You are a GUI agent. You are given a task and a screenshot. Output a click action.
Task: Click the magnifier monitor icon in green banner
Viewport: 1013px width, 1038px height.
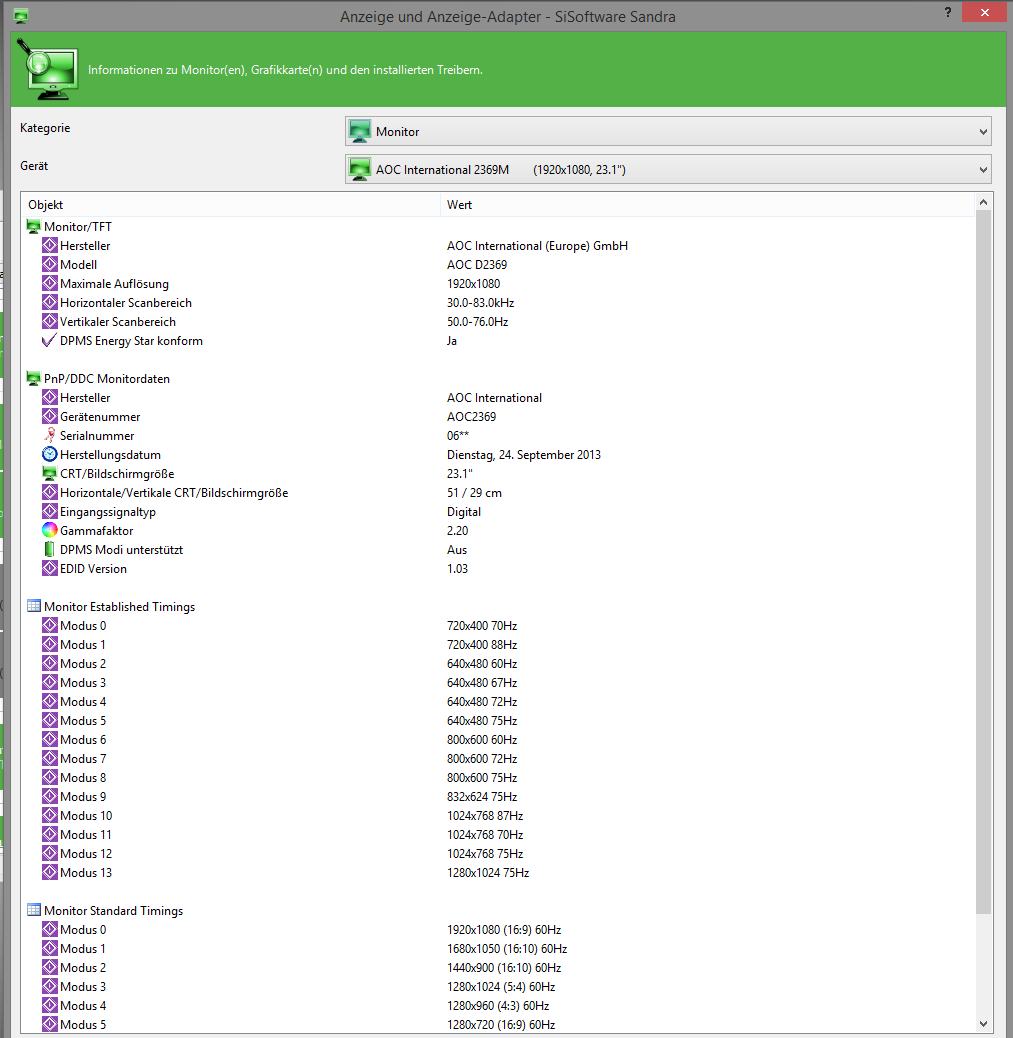pyautogui.click(x=48, y=69)
